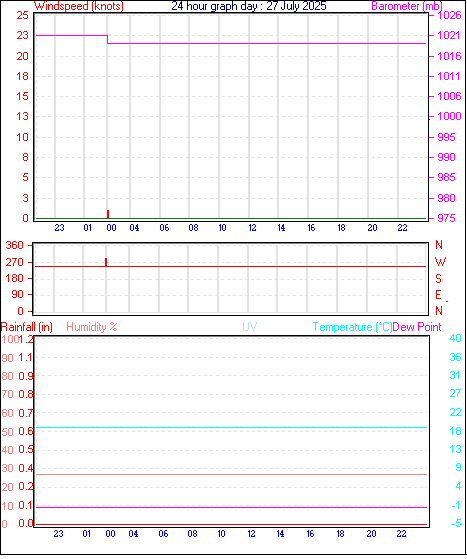Click the red windspeed spike at hour 00

click(x=108, y=214)
